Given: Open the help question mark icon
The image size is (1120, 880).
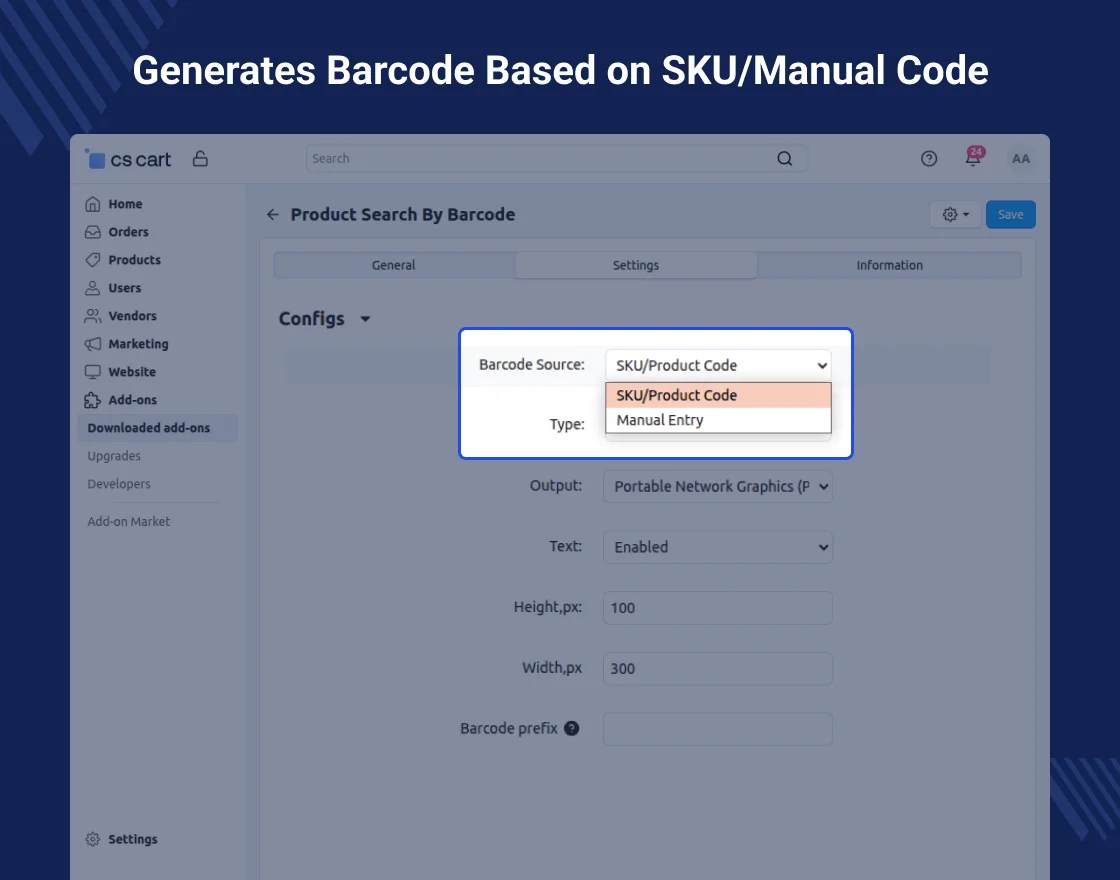Looking at the screenshot, I should [x=929, y=158].
